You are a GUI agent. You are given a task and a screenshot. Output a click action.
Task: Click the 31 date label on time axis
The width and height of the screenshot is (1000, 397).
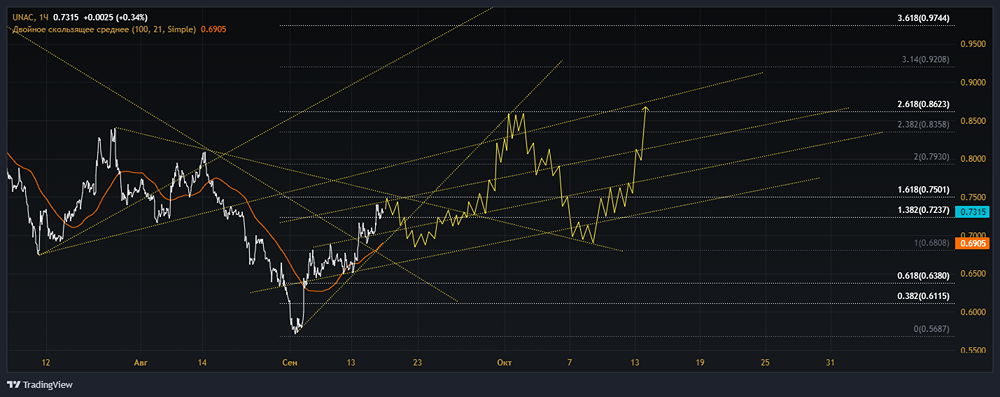click(x=830, y=362)
